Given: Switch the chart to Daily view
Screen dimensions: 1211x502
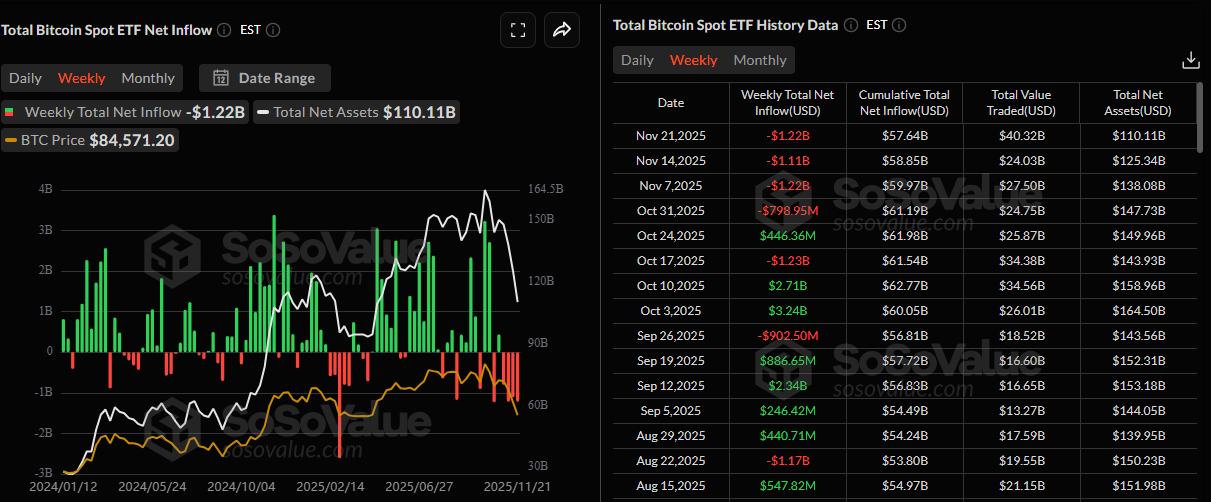Looking at the screenshot, I should [26, 78].
